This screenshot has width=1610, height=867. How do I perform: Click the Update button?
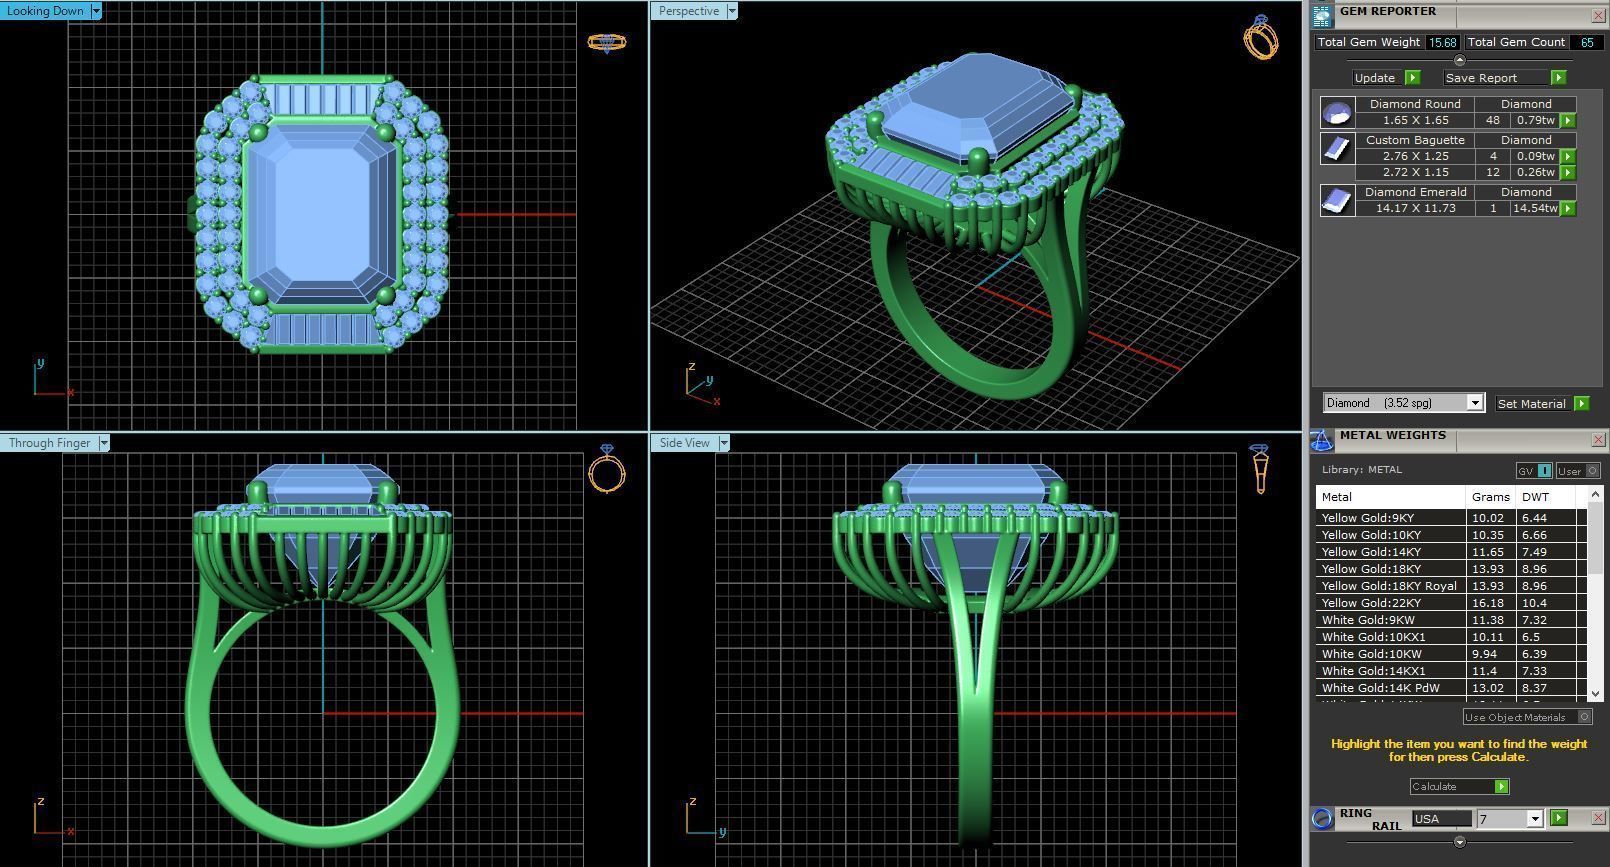point(1386,78)
